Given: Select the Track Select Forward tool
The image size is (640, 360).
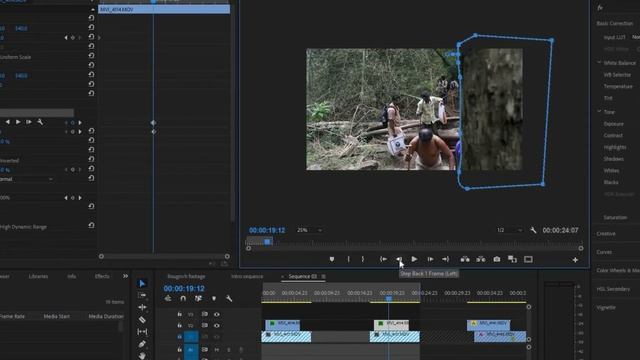Looking at the screenshot, I should click(x=142, y=296).
